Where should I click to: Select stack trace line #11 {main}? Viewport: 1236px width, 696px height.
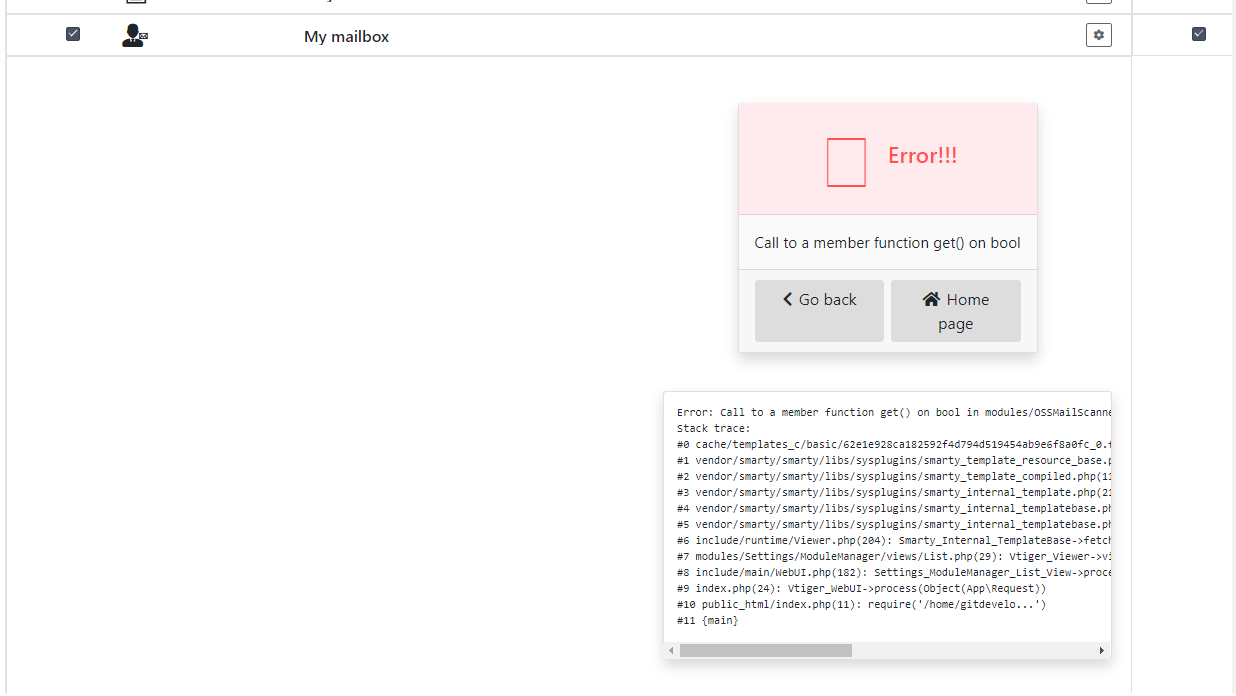[x=708, y=620]
